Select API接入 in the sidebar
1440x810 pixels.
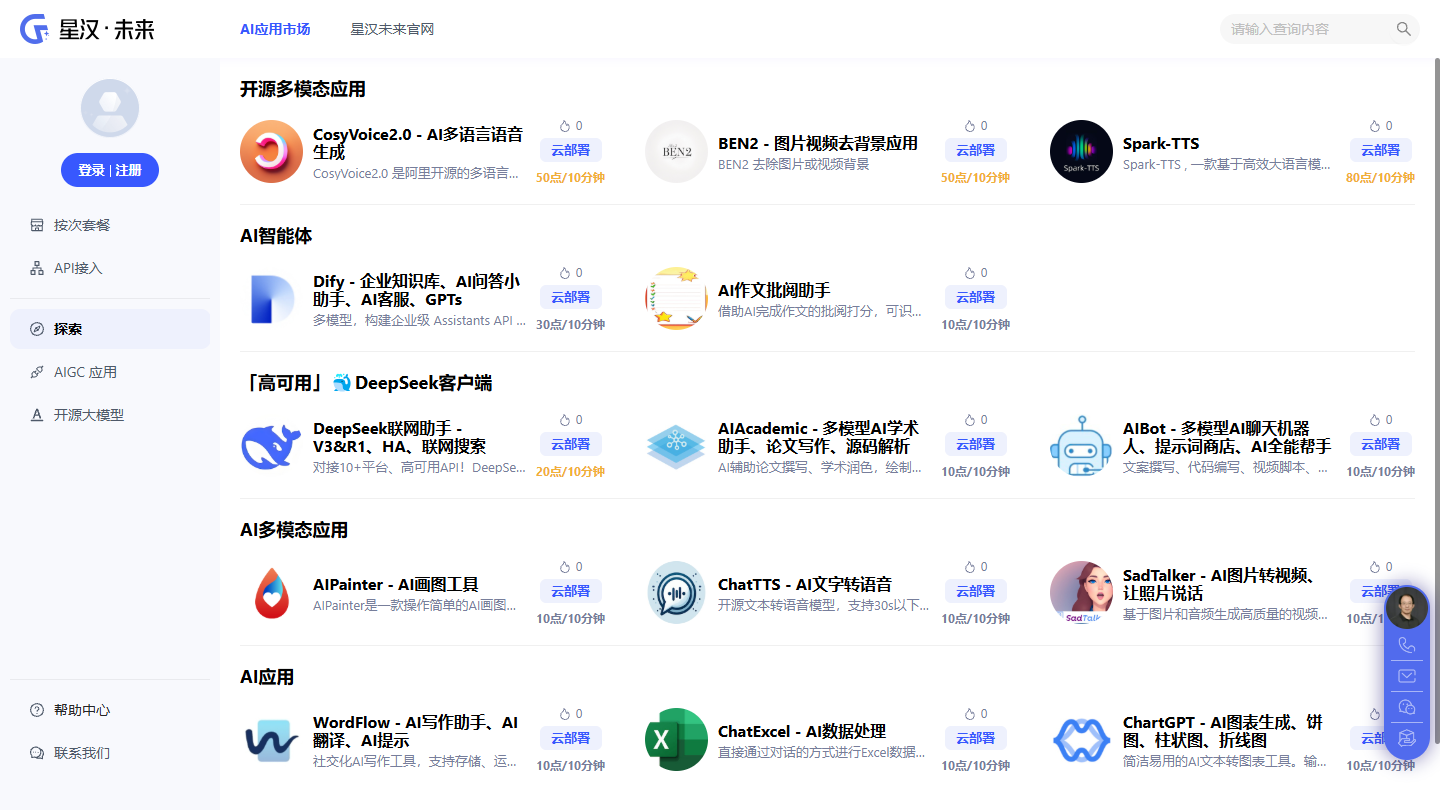(x=110, y=268)
